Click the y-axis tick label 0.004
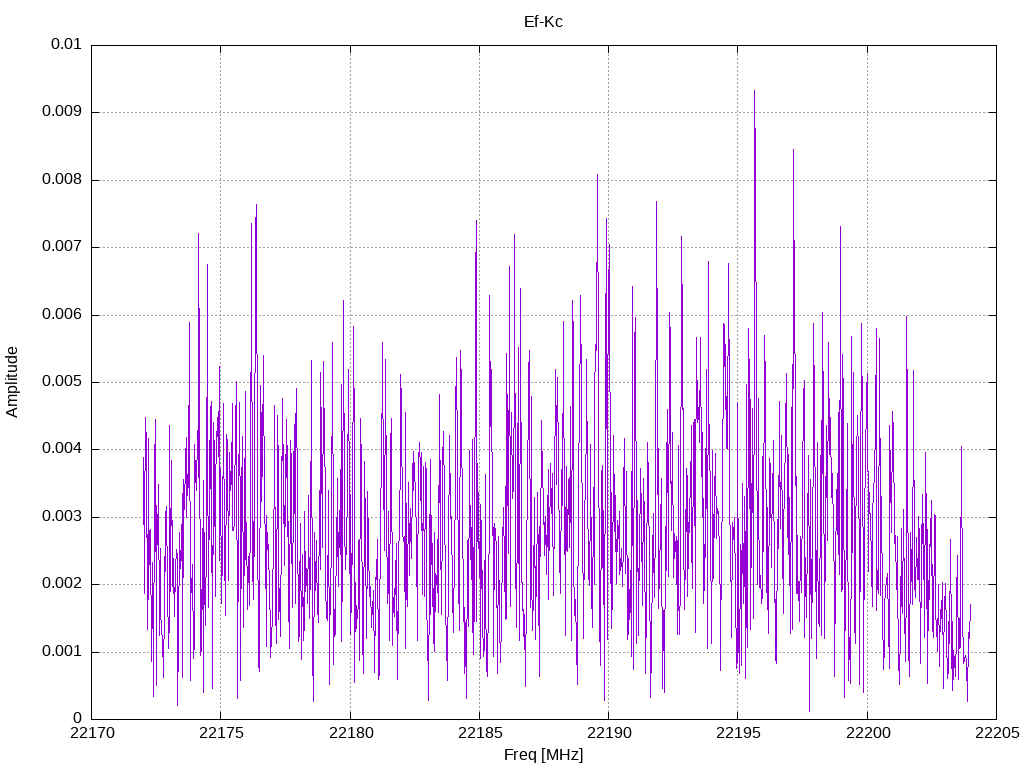This screenshot has width=1024, height=768. coord(61,449)
